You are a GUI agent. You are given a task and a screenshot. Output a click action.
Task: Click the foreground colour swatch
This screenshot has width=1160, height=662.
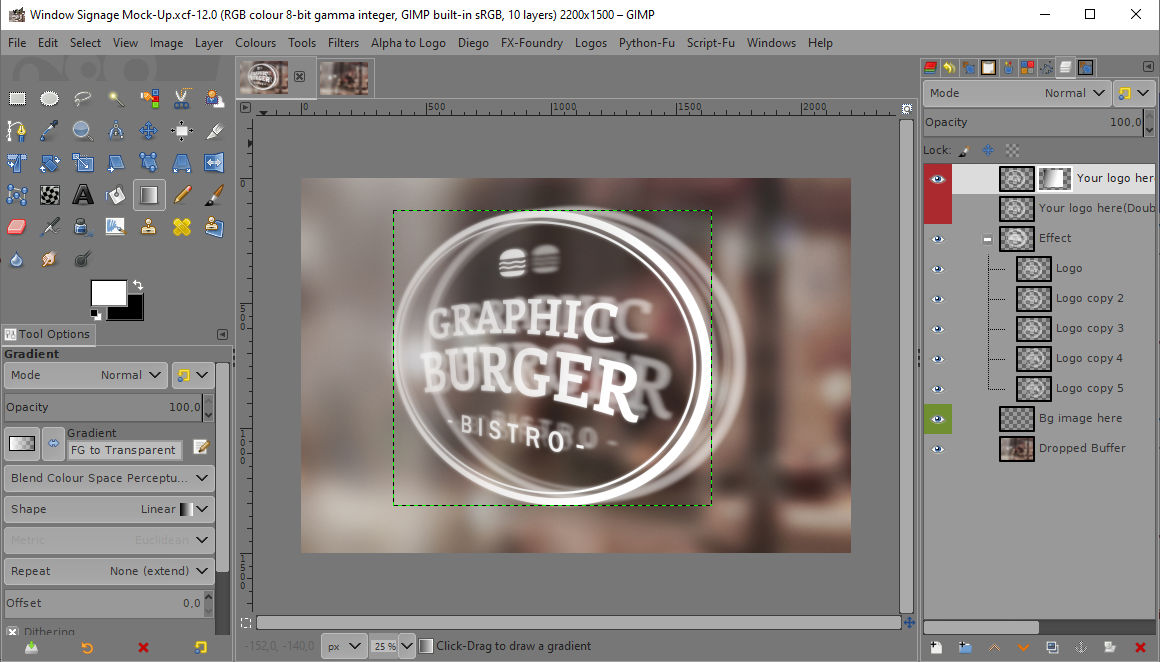click(108, 292)
